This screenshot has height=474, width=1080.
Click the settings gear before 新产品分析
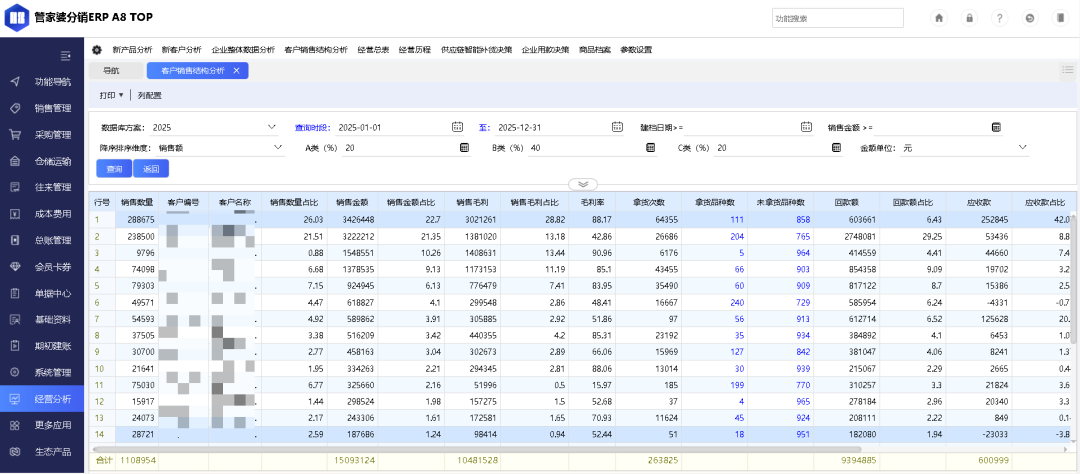[97, 50]
